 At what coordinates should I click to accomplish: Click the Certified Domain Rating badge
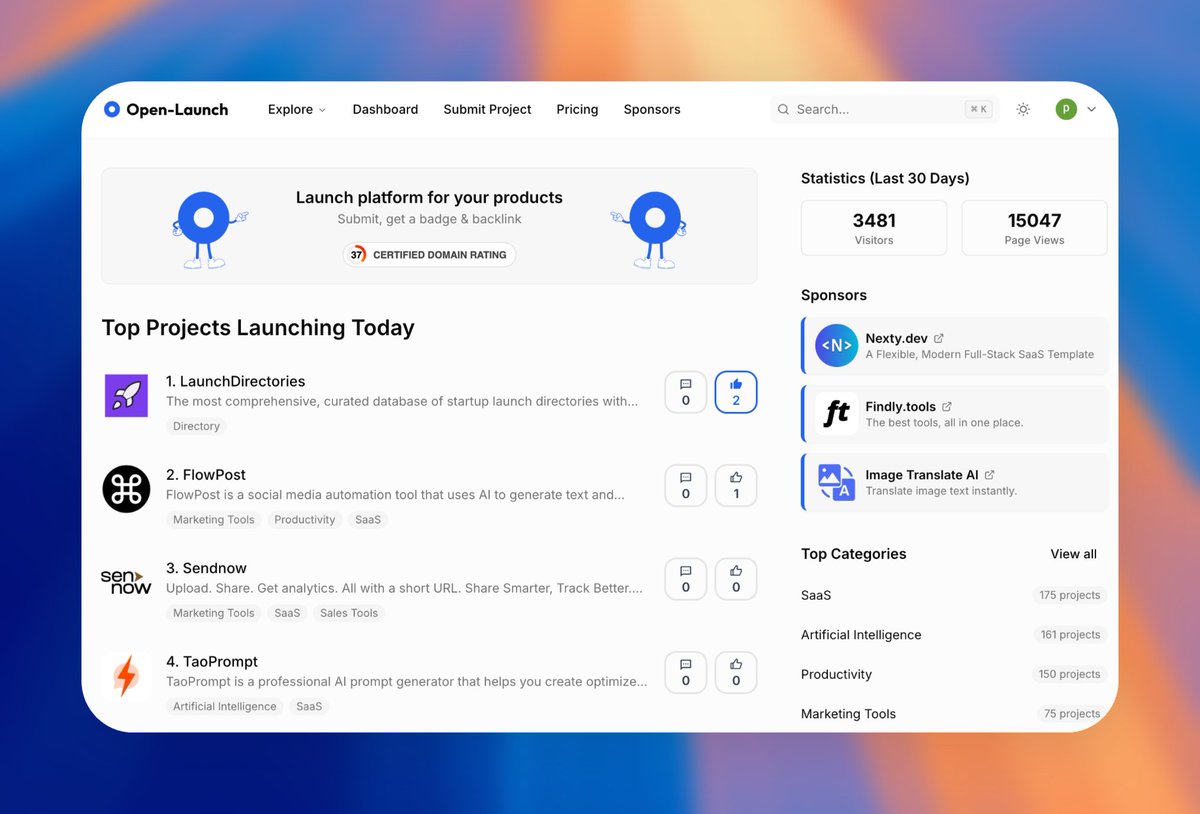pyautogui.click(x=429, y=255)
